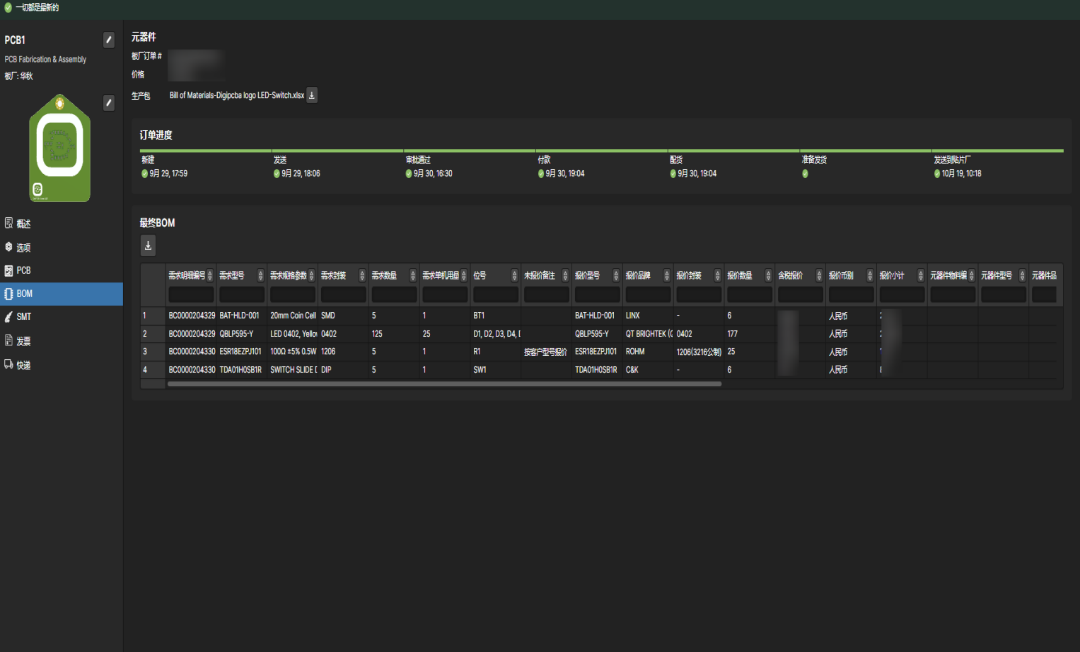Sort by 需求数量 column
Viewport: 1080px width, 652px height.
tap(413, 275)
